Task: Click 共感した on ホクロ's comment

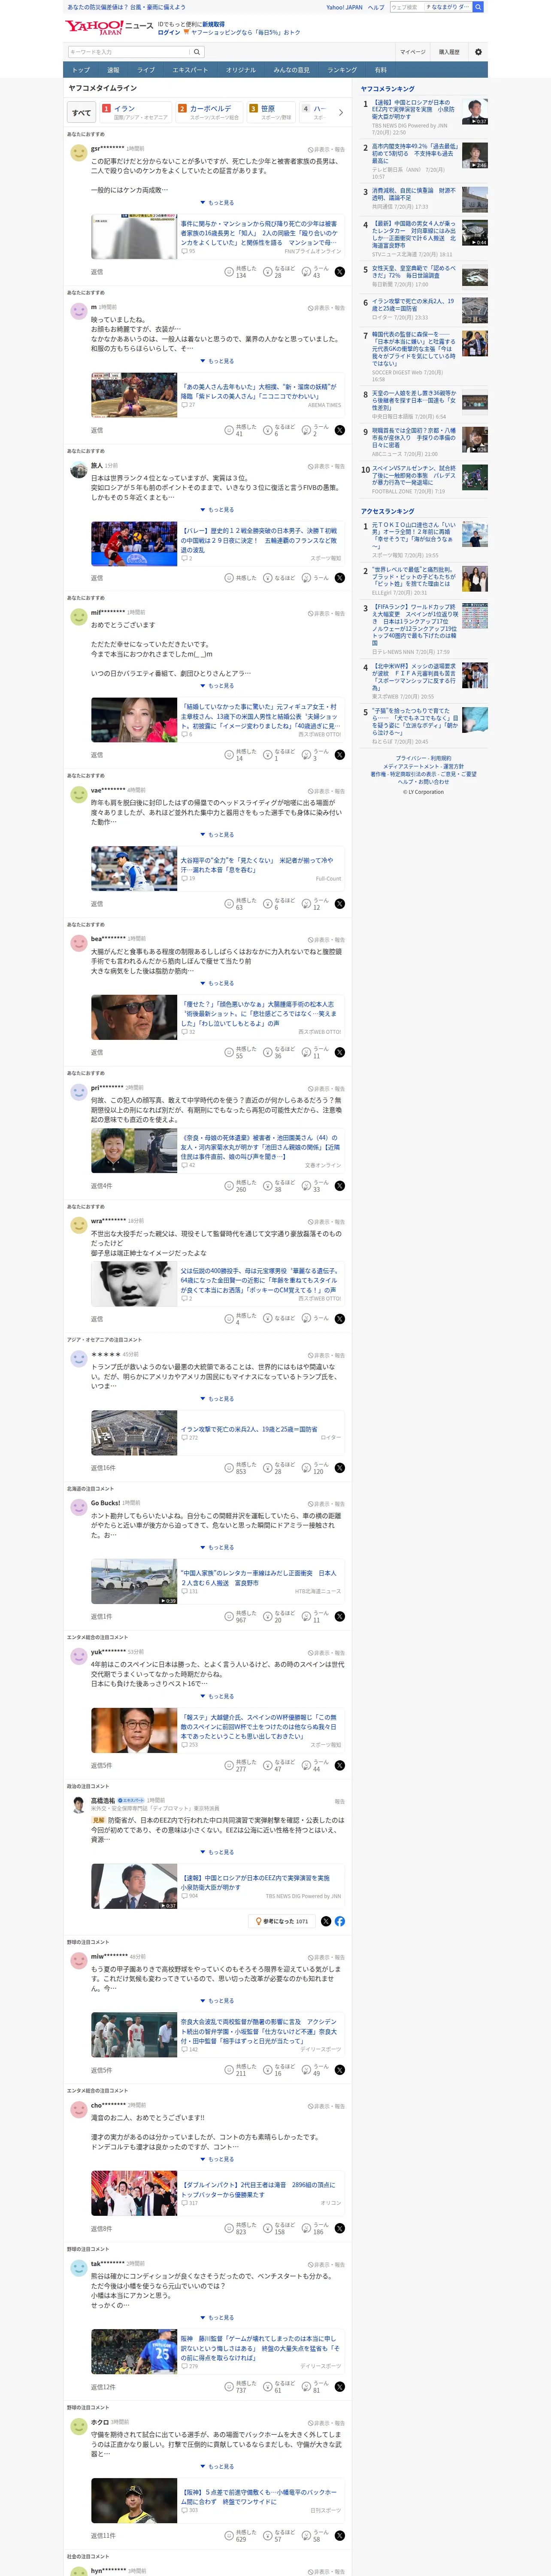Action: tap(241, 2535)
